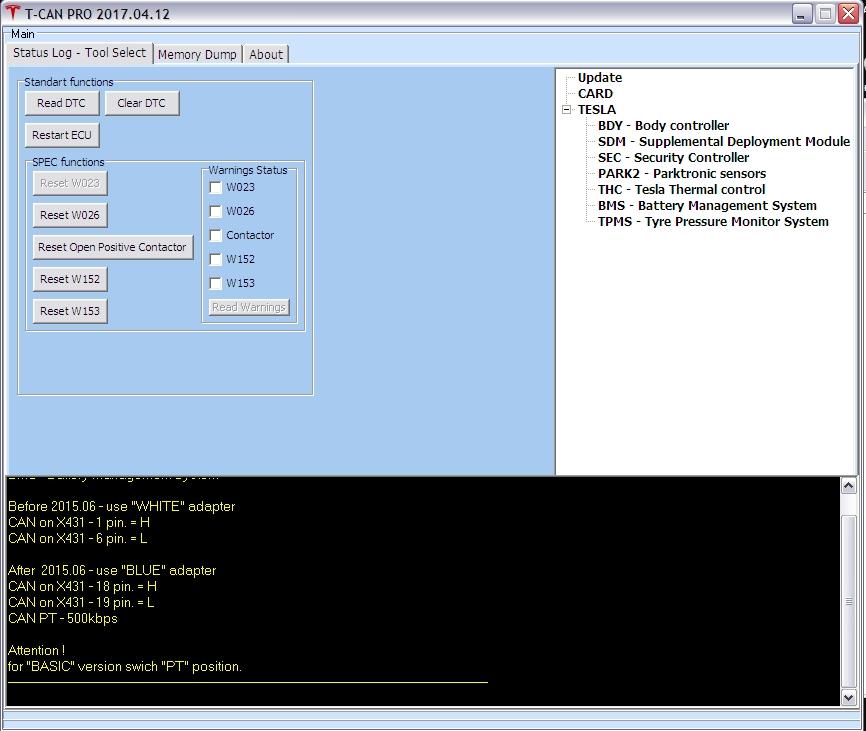
Task: Click the Reset W152 button
Action: coord(70,279)
